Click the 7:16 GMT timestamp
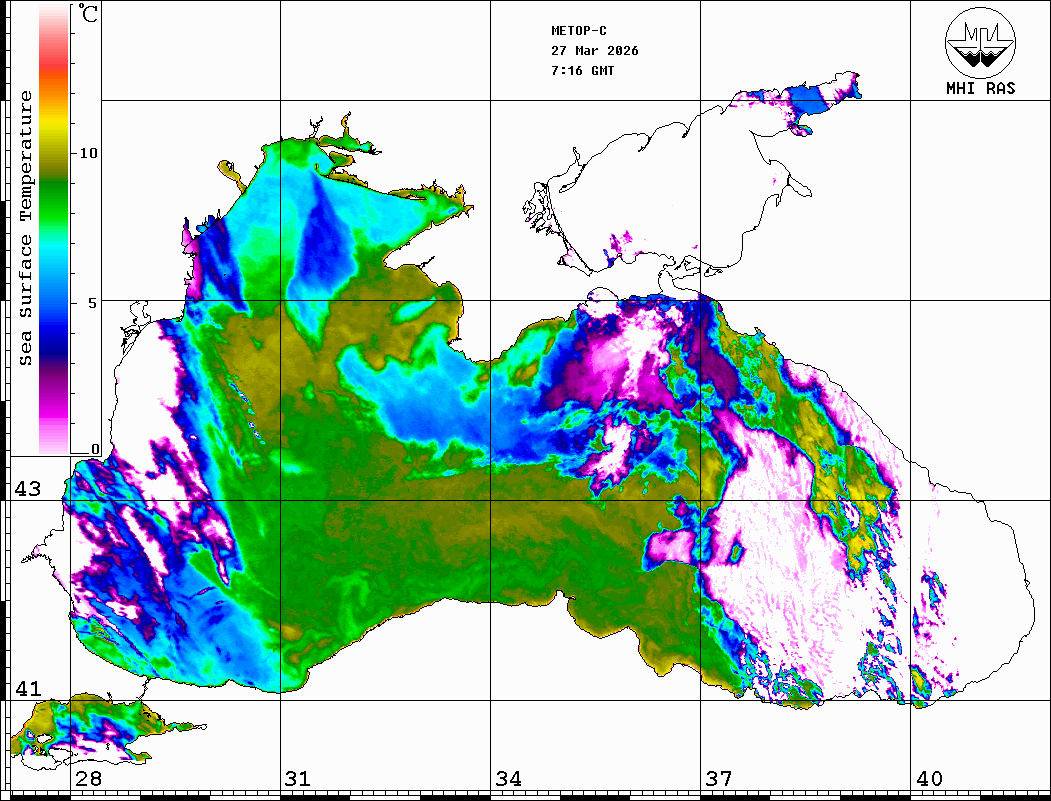This screenshot has width=1051, height=801. tap(583, 71)
